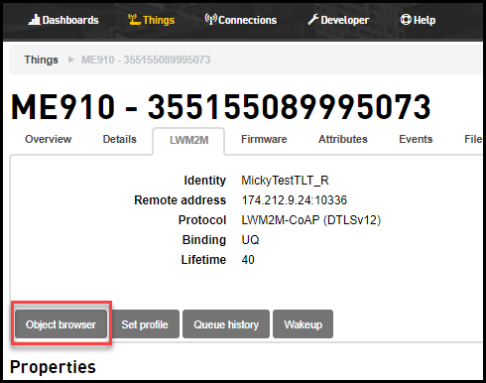This screenshot has width=486, height=383.
Task: Select identity value MickyTestTLT_R
Action: click(x=285, y=180)
